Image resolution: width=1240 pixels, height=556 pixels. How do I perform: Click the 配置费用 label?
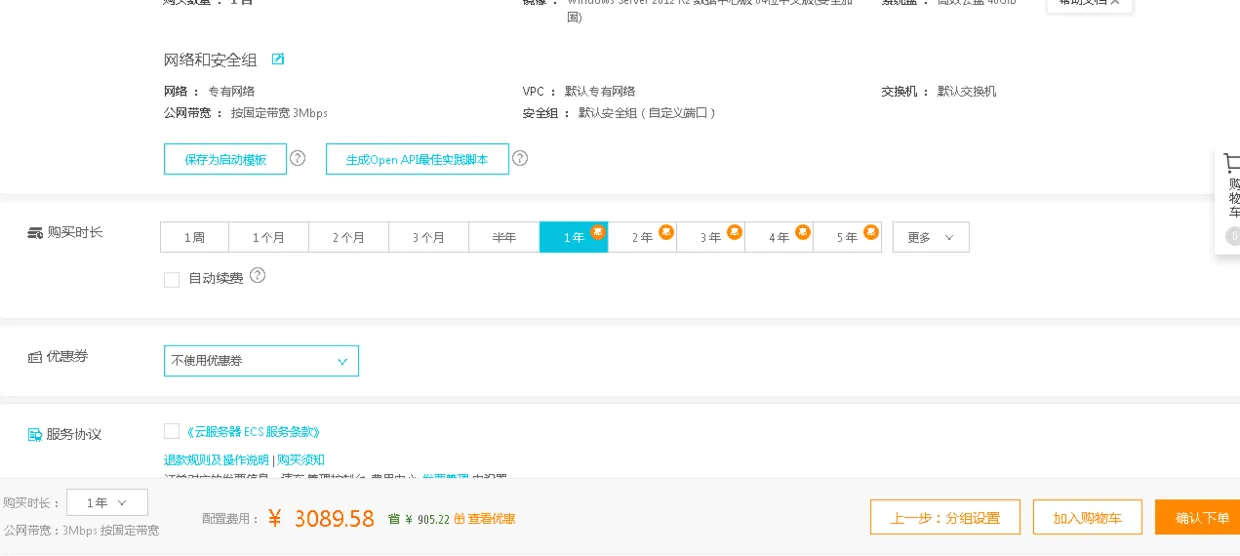tap(230, 519)
